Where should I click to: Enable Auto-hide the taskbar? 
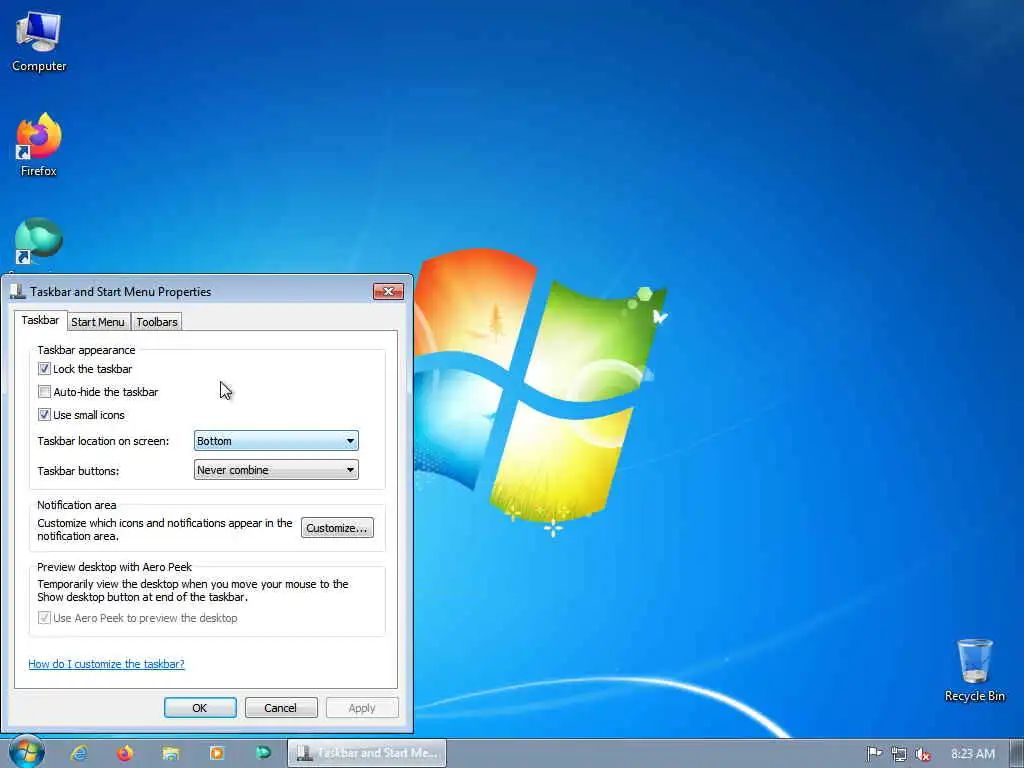point(44,392)
